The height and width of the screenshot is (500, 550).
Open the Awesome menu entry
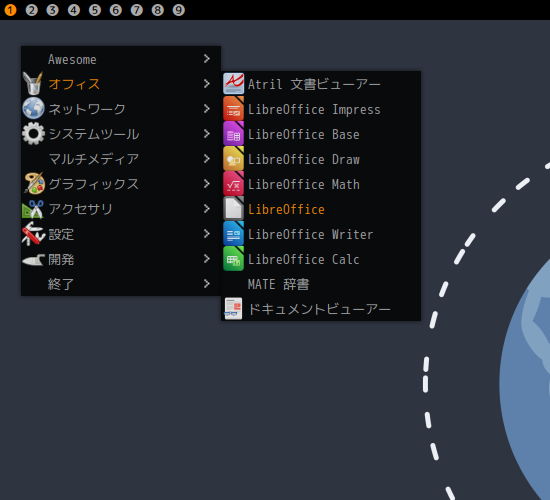(x=121, y=59)
